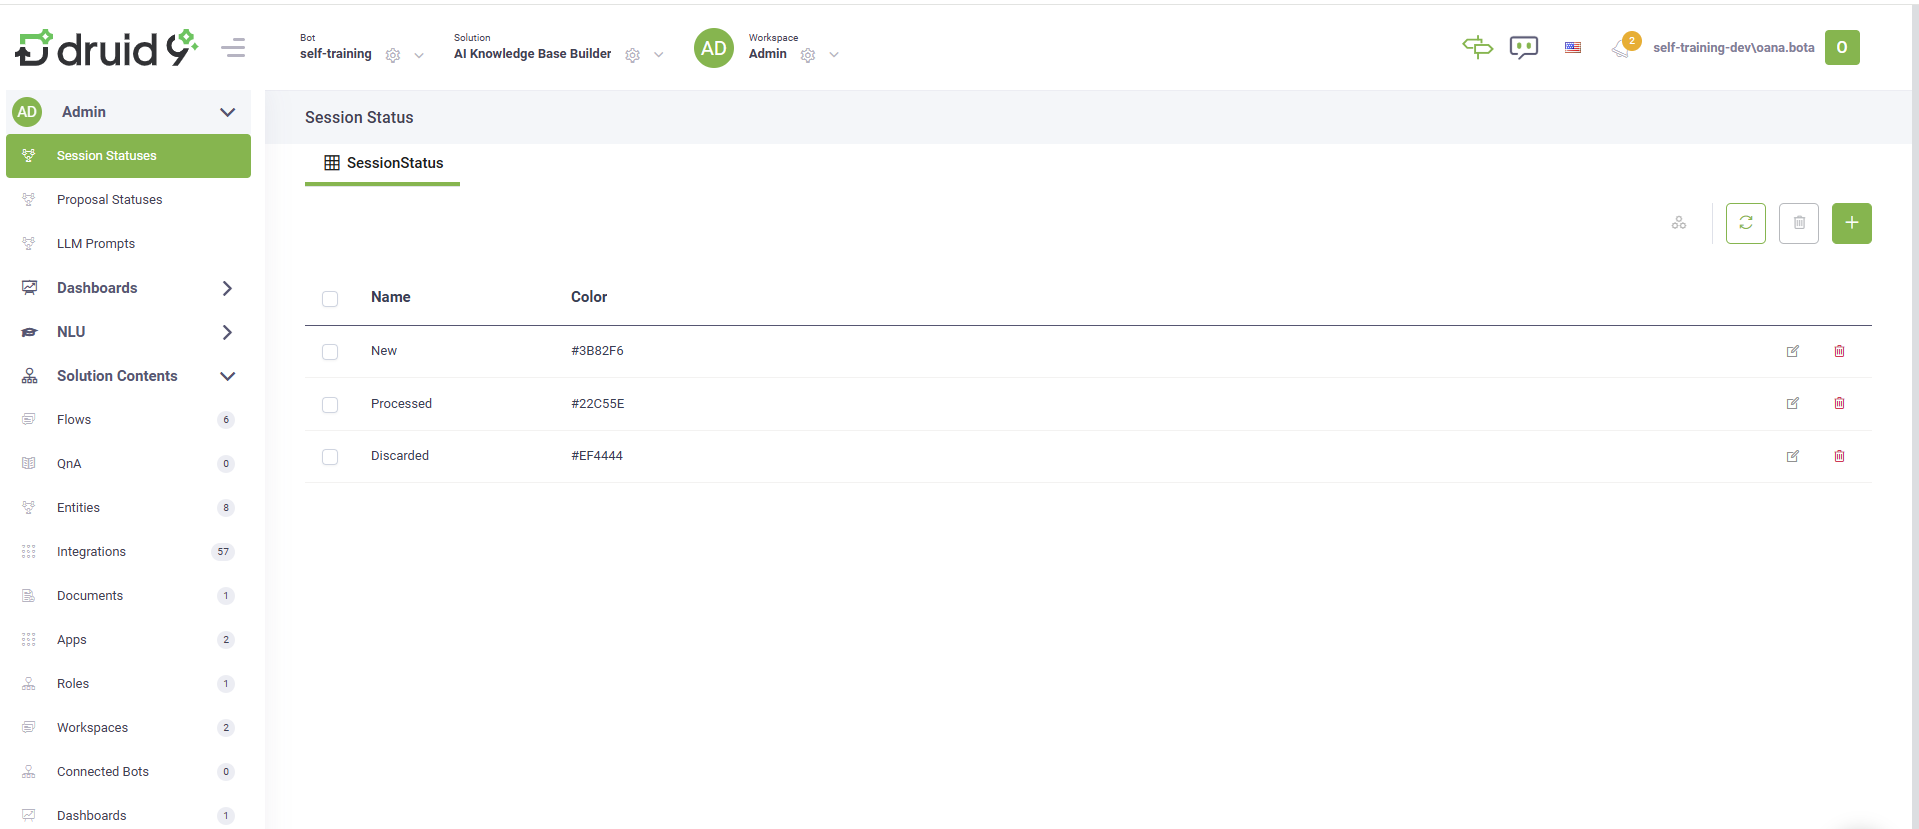Open notifications bell icon
1919x829 pixels.
click(x=1623, y=47)
